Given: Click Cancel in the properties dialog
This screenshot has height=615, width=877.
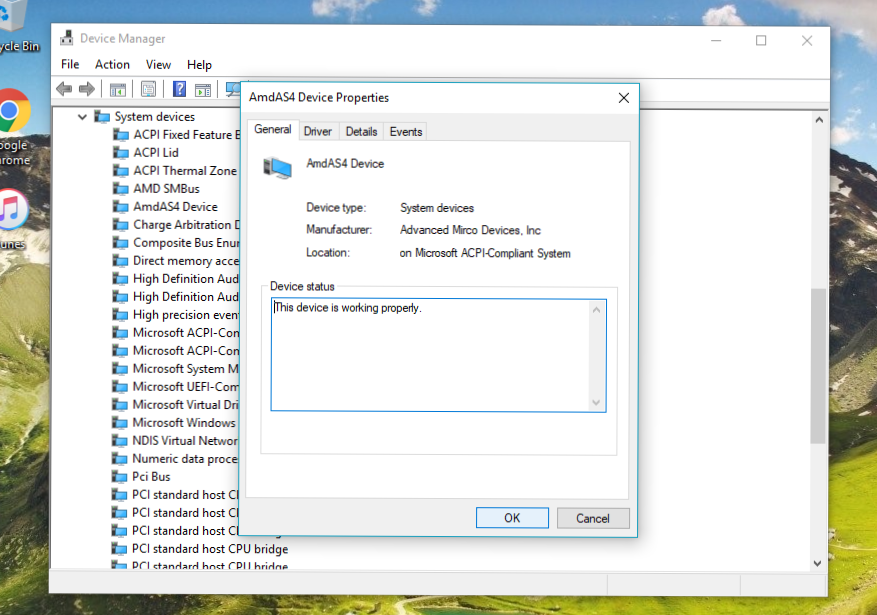Looking at the screenshot, I should pos(592,518).
